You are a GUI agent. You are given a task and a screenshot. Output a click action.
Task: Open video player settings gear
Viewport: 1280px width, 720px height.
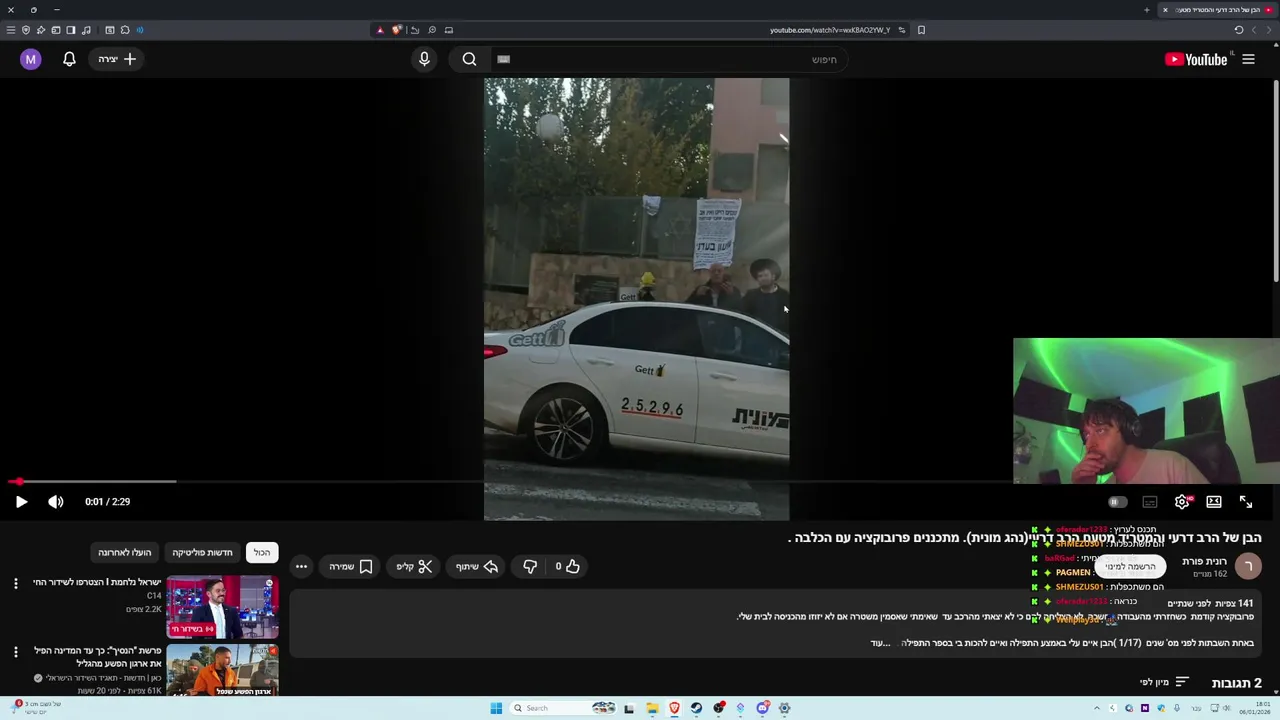(1182, 502)
